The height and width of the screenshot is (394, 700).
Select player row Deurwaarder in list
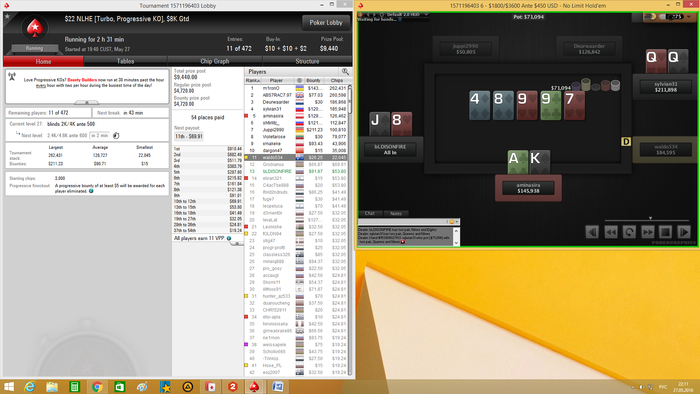pos(296,102)
